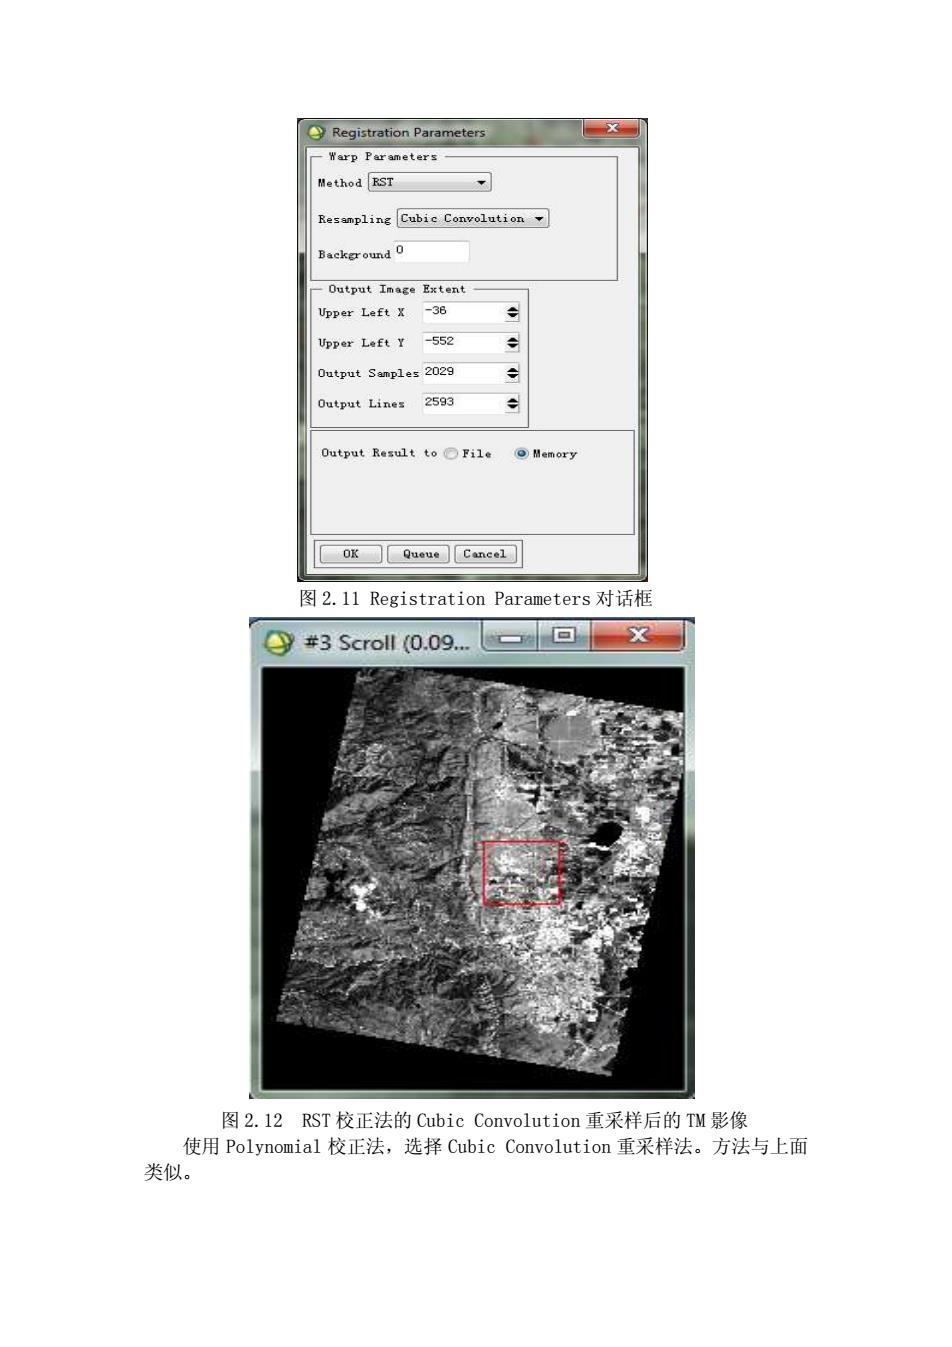The width and height of the screenshot is (952, 1347).
Task: Adjust the Output Lines spinner arrows
Action: (x=513, y=404)
